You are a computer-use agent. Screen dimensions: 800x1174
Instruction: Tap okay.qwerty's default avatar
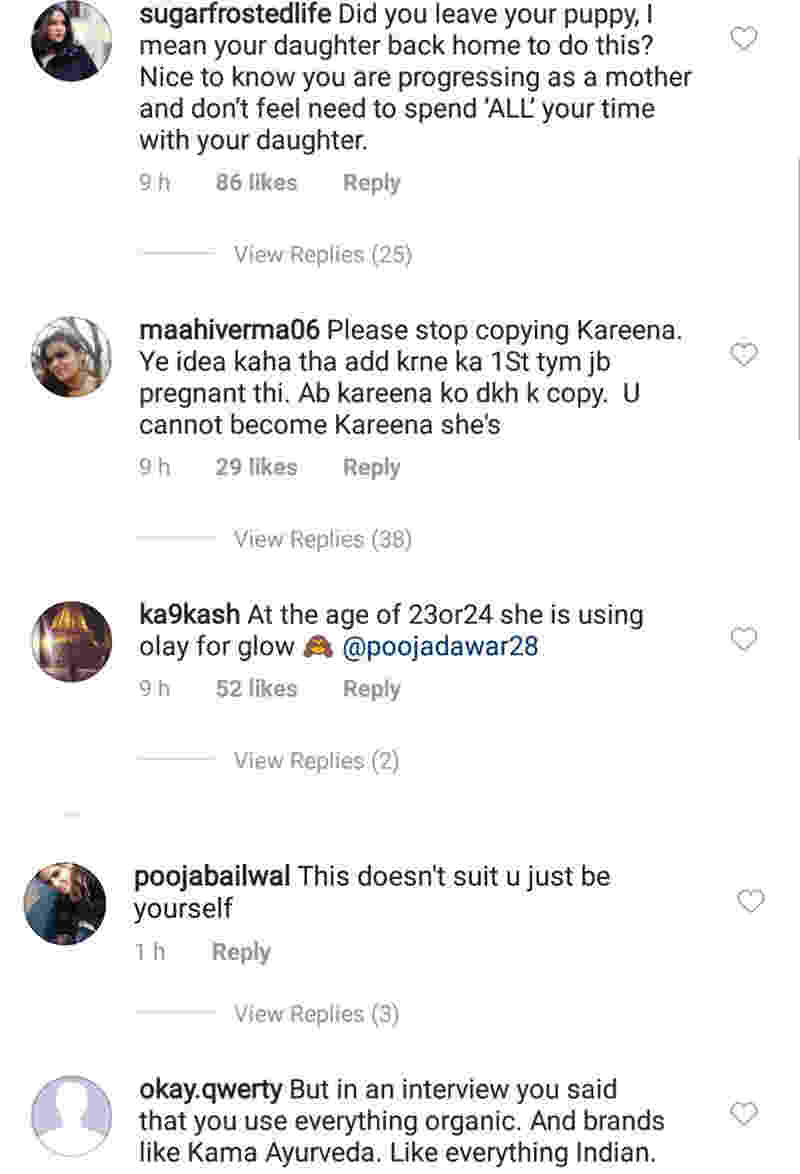tap(70, 1116)
